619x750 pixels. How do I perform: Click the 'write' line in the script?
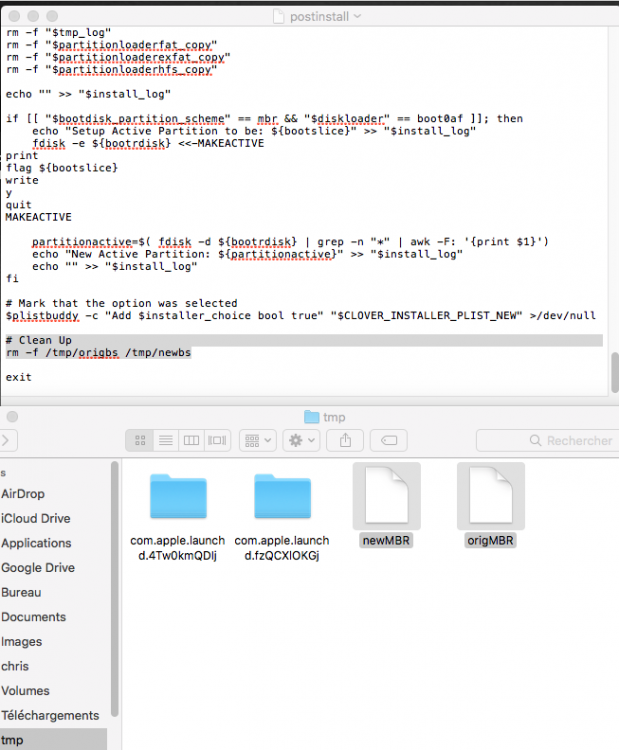tap(22, 180)
